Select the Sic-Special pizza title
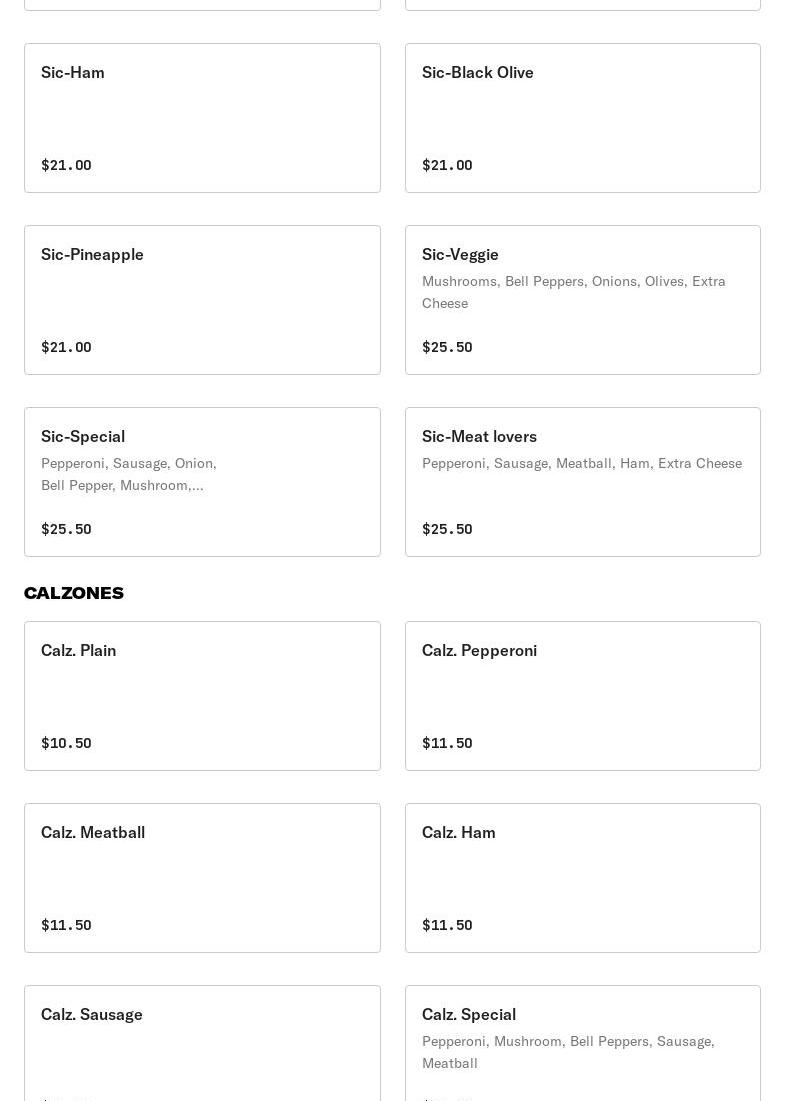Screen dimensions: 785x1101 pyautogui.click(x=83, y=436)
